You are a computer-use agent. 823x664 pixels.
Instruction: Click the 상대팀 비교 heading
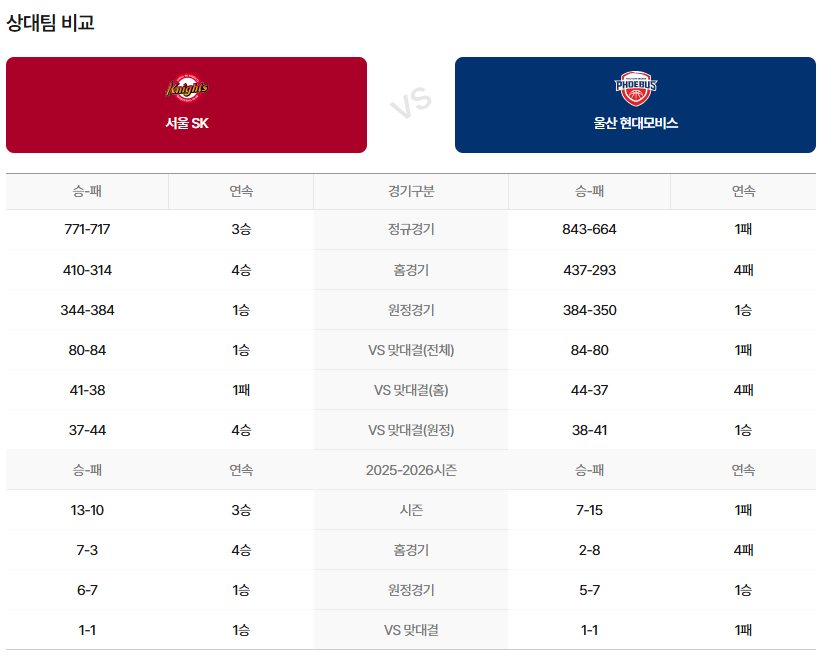50,22
